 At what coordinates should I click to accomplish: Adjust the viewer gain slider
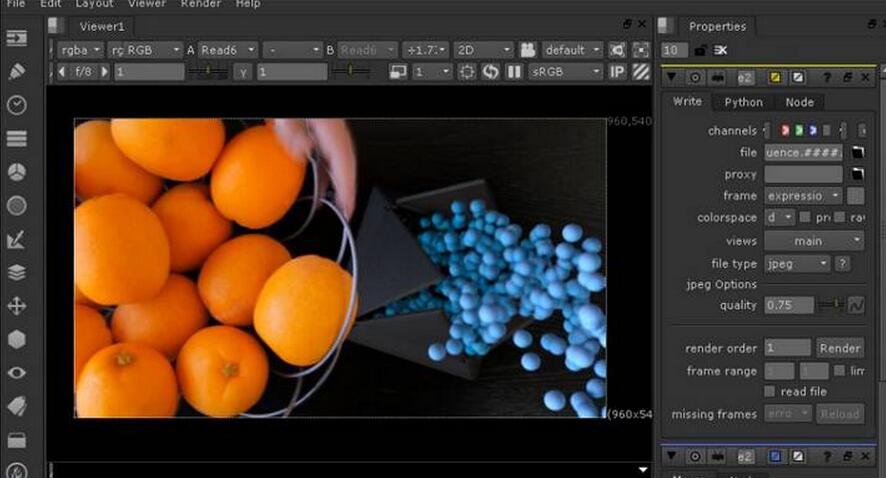coord(207,72)
